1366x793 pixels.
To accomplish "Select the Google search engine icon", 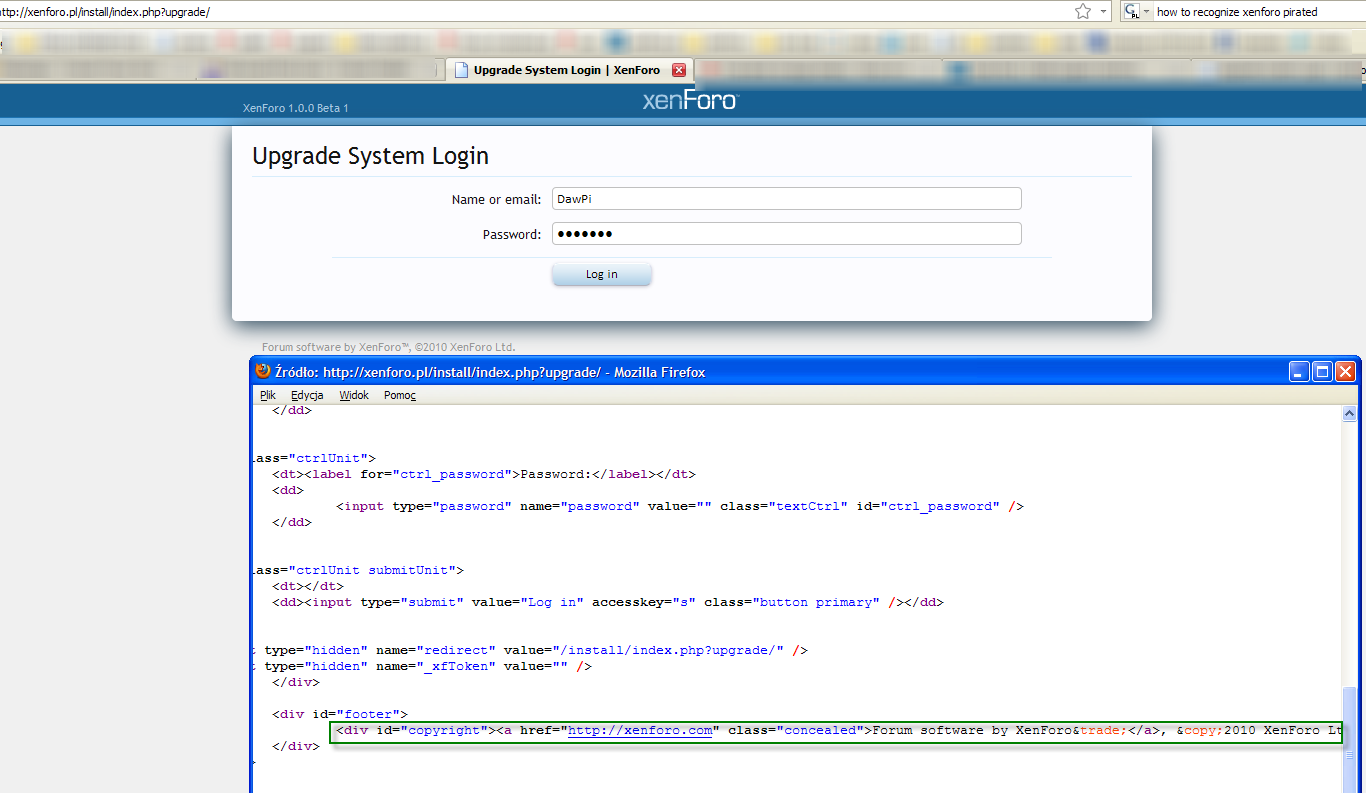I will pyautogui.click(x=1133, y=11).
